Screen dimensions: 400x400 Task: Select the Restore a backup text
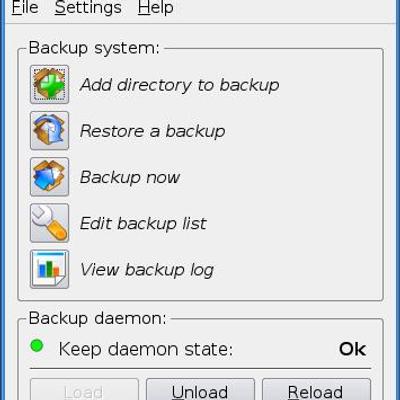pyautogui.click(x=153, y=131)
